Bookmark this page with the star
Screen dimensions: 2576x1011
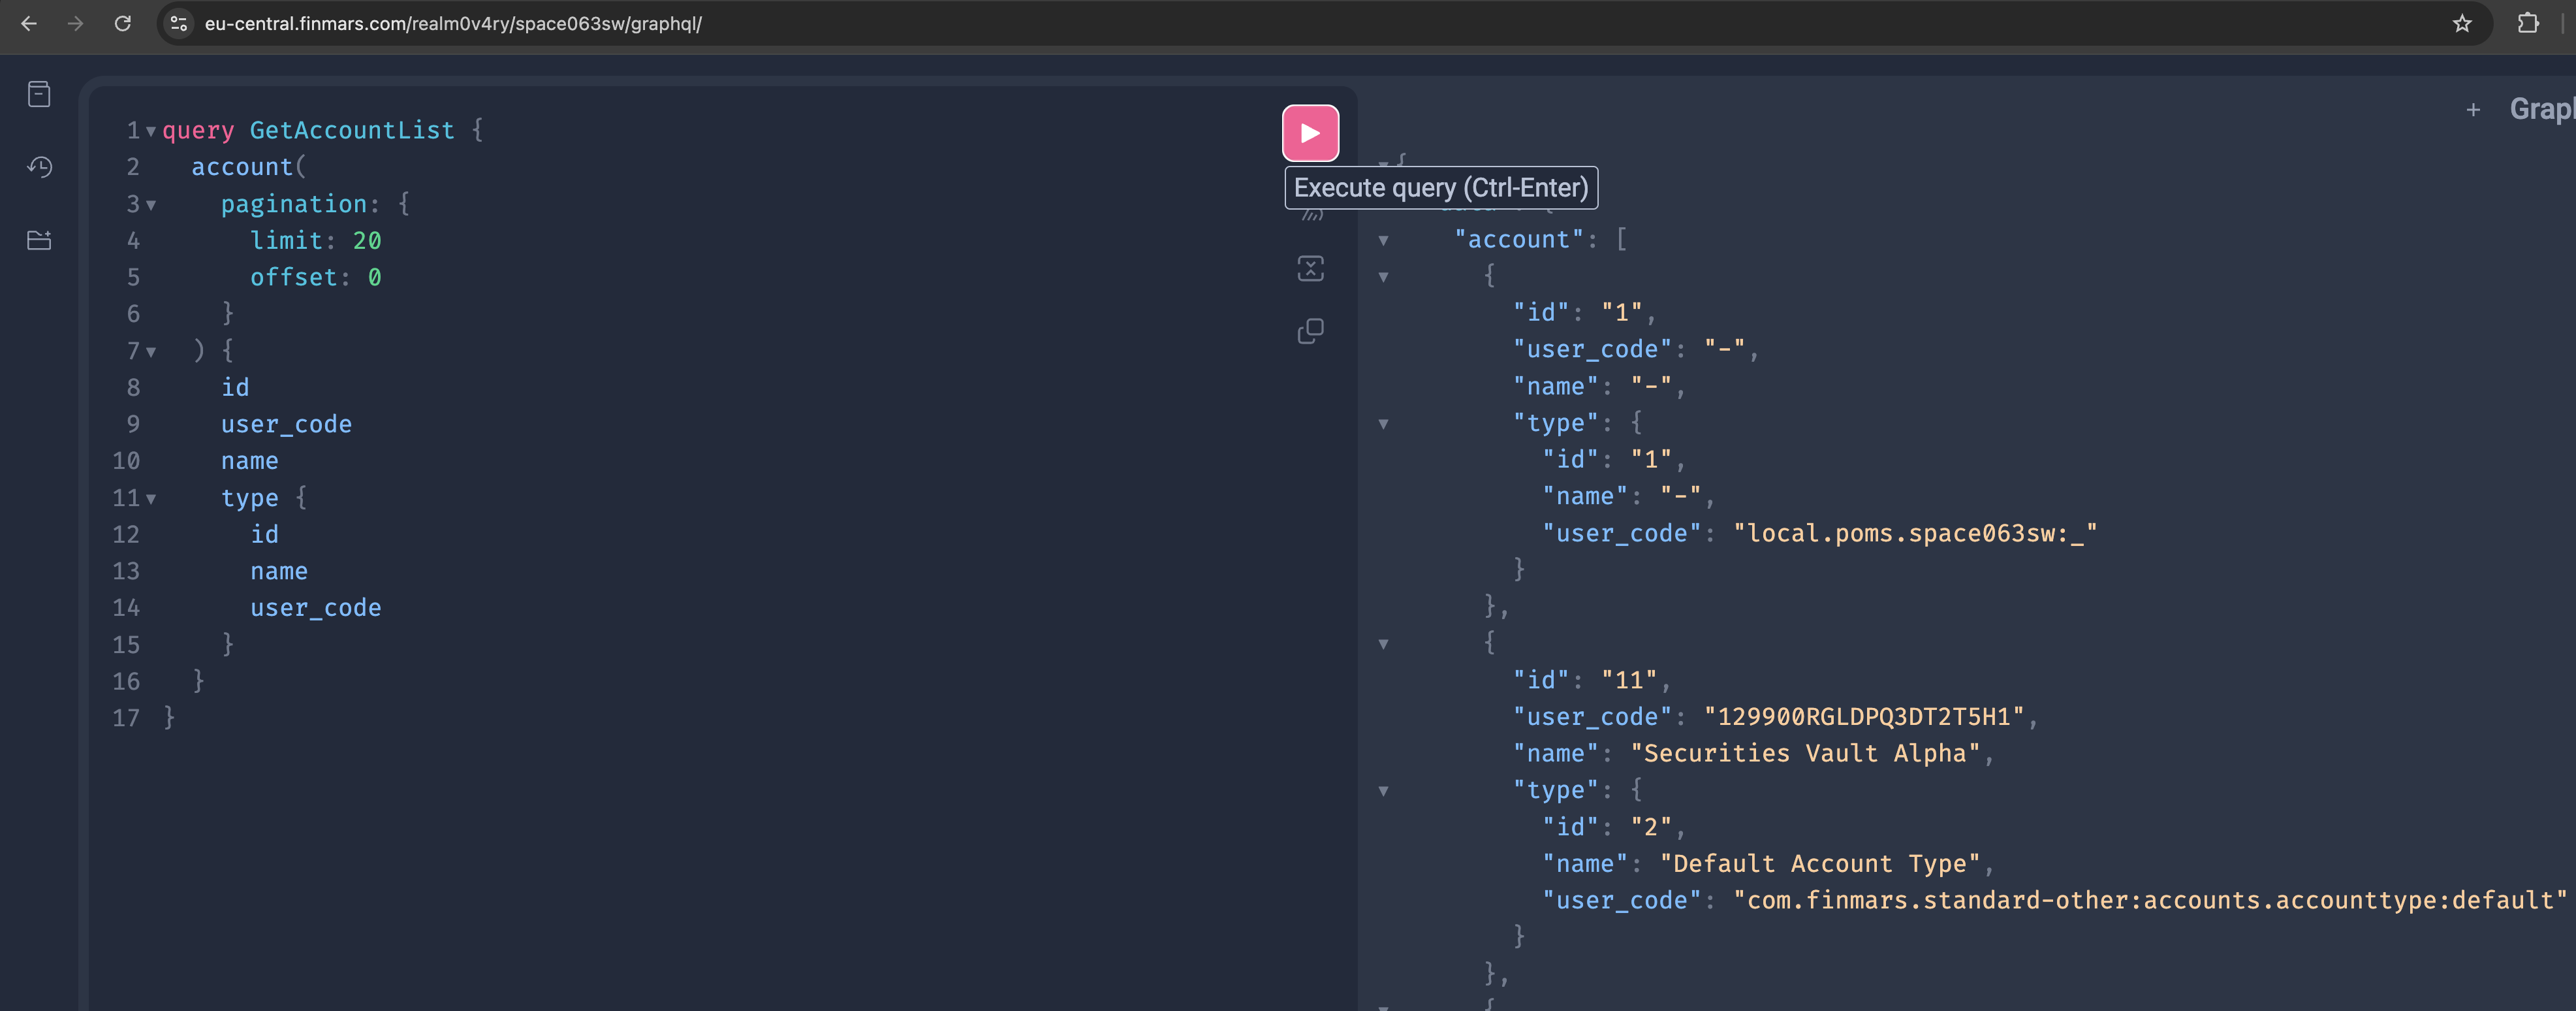(x=2461, y=24)
